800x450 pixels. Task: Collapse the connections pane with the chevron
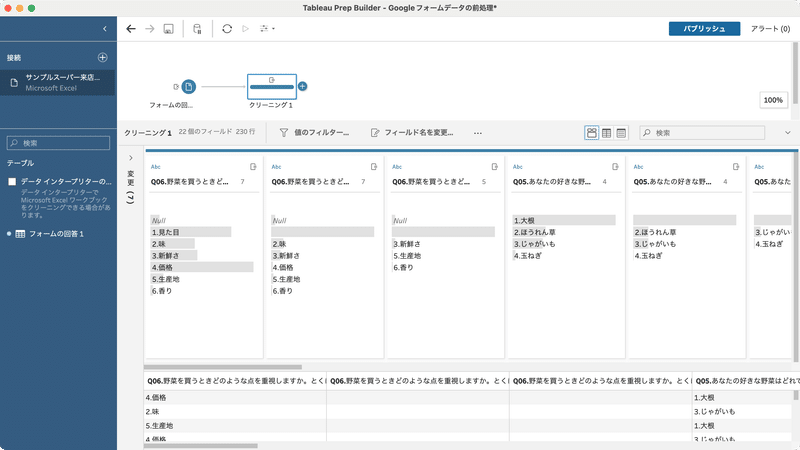coord(105,29)
